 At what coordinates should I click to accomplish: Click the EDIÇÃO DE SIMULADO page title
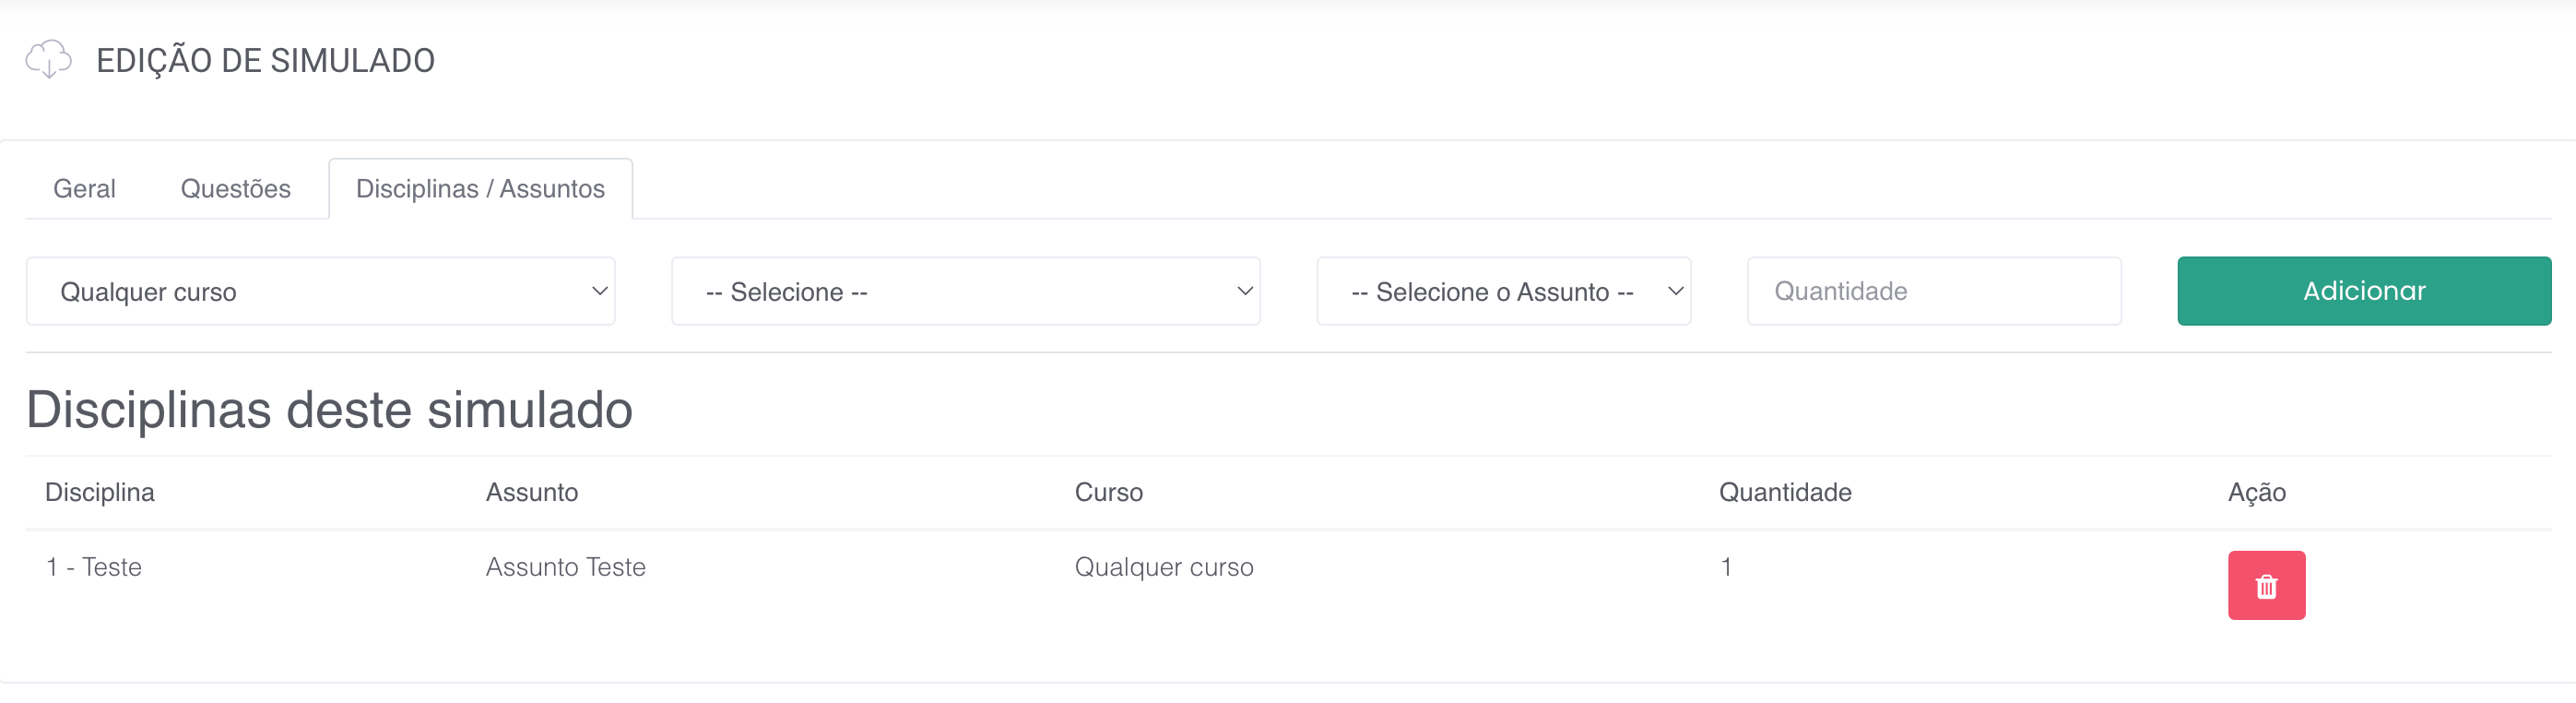[265, 61]
